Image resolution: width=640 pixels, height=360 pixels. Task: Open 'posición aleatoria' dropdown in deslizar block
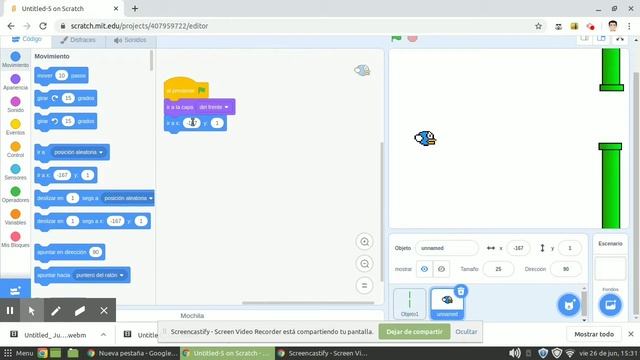coord(127,198)
